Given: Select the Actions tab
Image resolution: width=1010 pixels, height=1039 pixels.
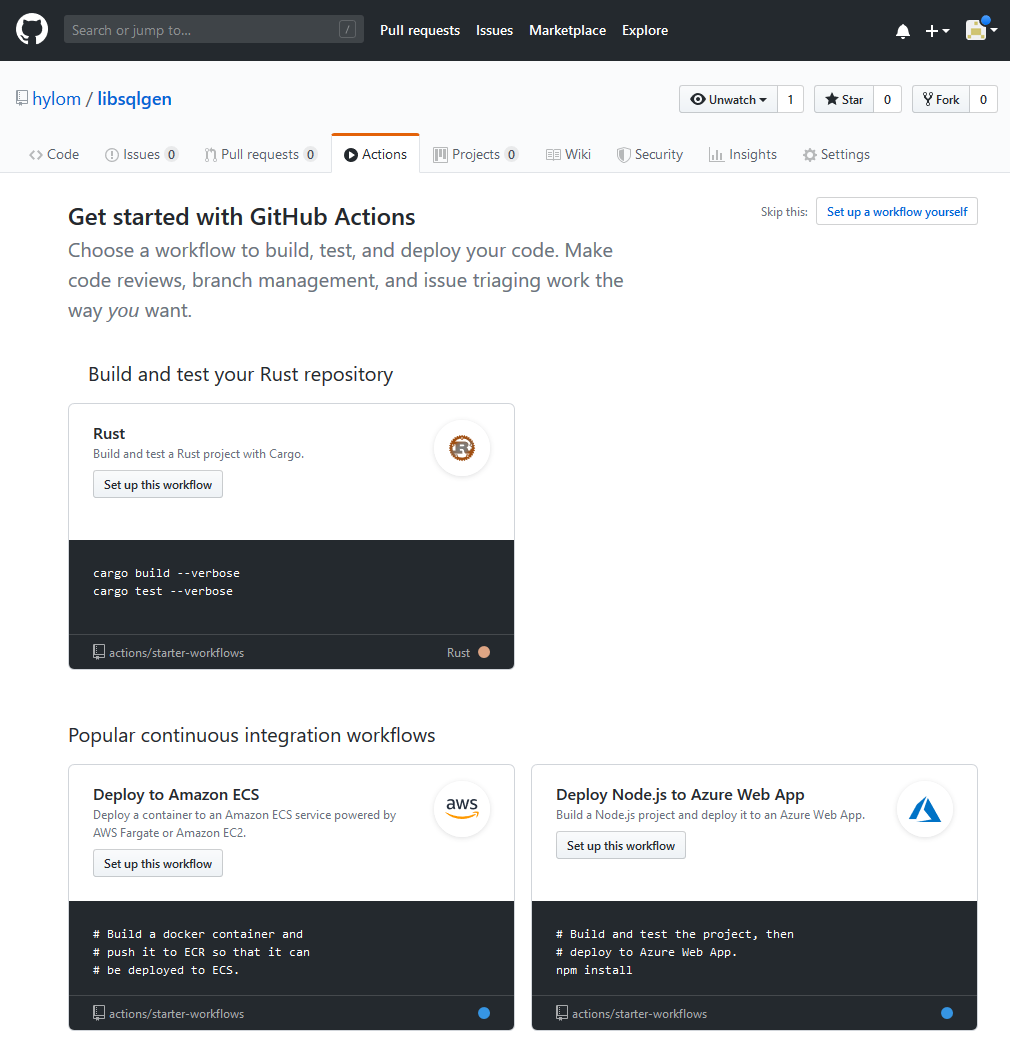Looking at the screenshot, I should [375, 154].
